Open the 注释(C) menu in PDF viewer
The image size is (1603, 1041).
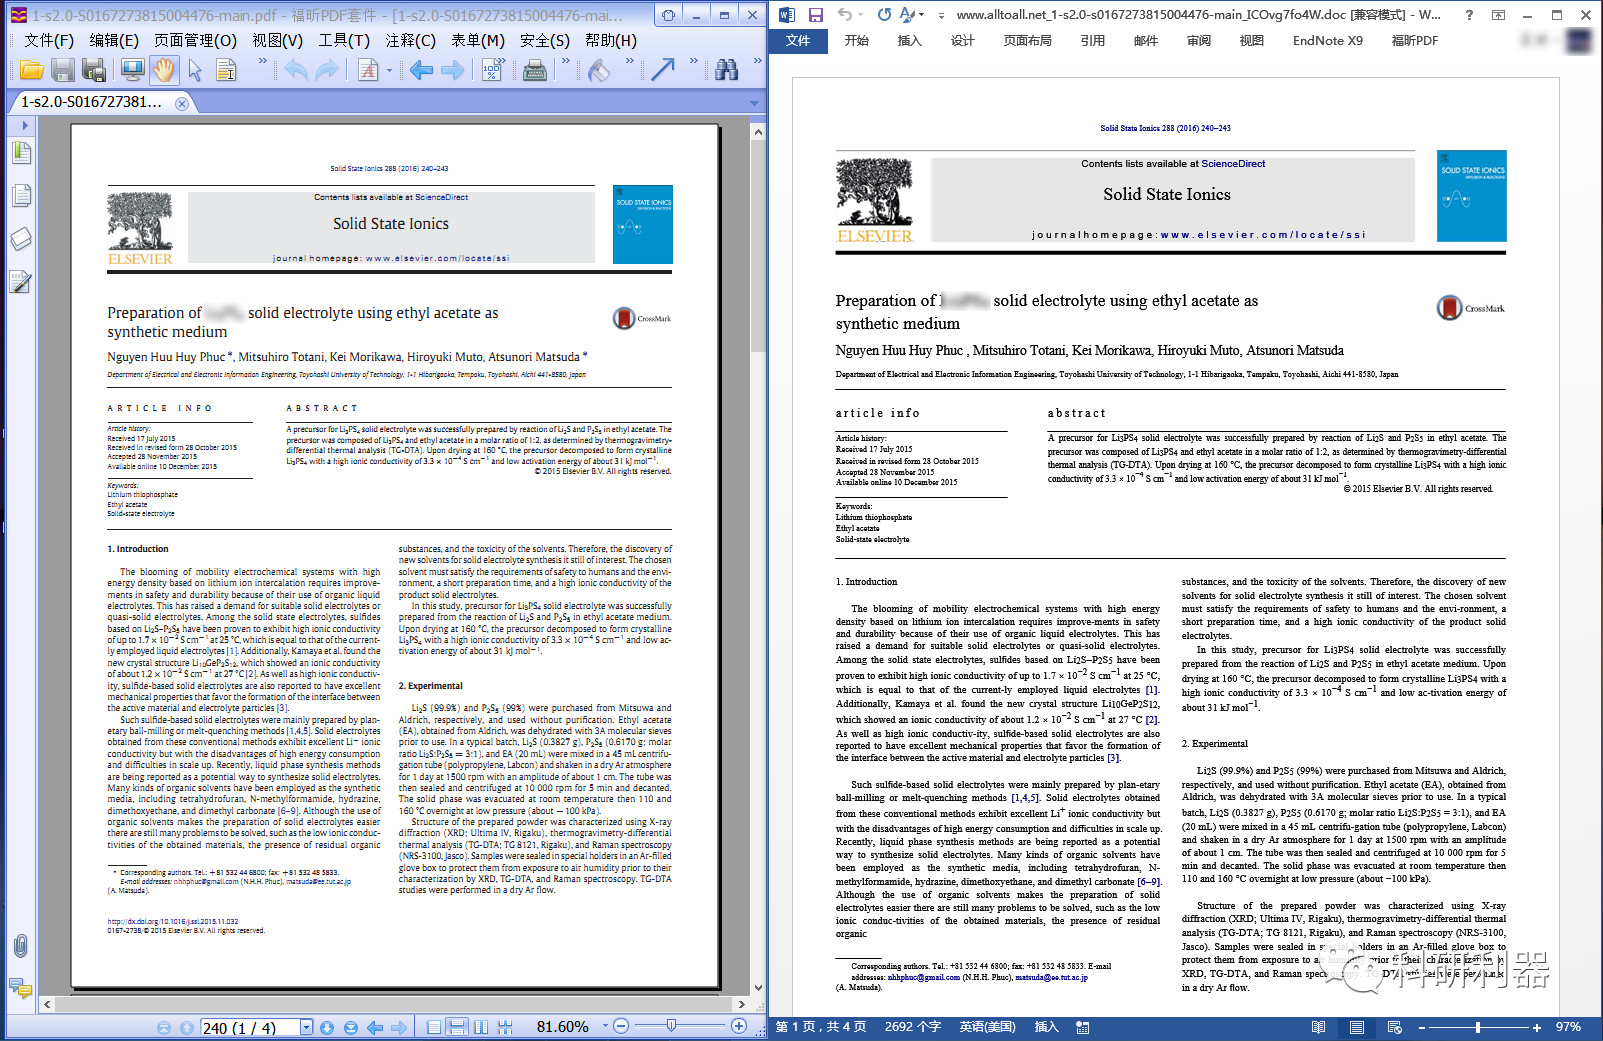pos(410,40)
